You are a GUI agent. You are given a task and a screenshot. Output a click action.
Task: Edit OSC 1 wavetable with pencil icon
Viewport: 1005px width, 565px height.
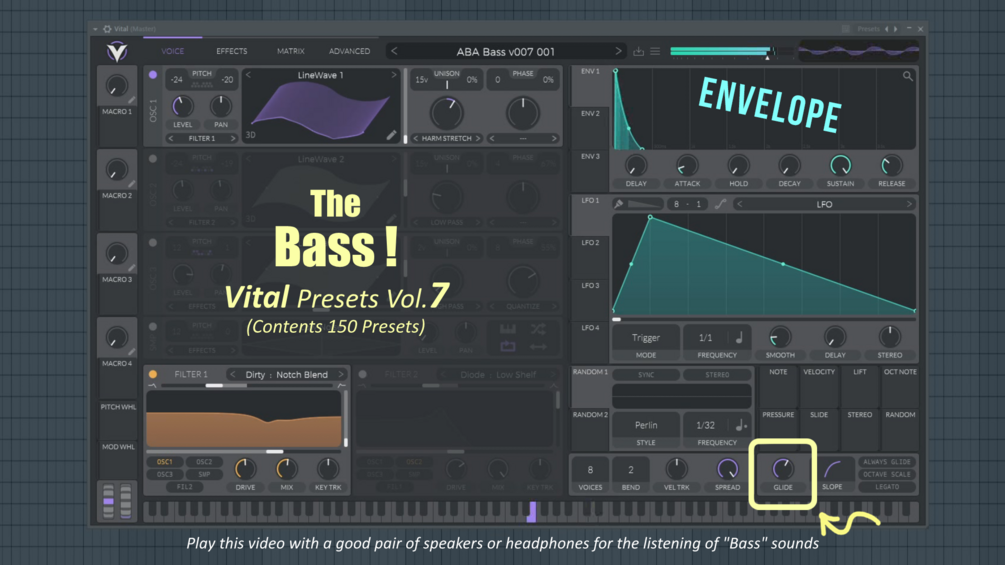click(x=391, y=135)
